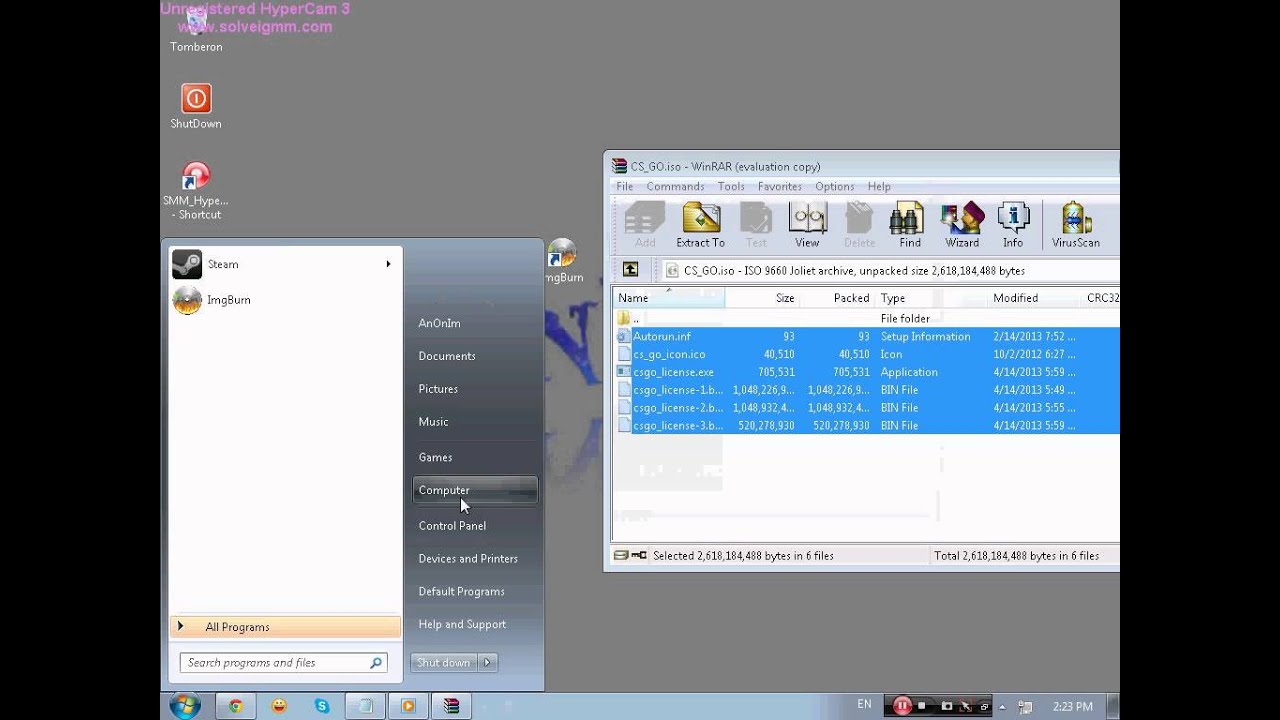Launch ImgBurn from the Start menu list

286,300
